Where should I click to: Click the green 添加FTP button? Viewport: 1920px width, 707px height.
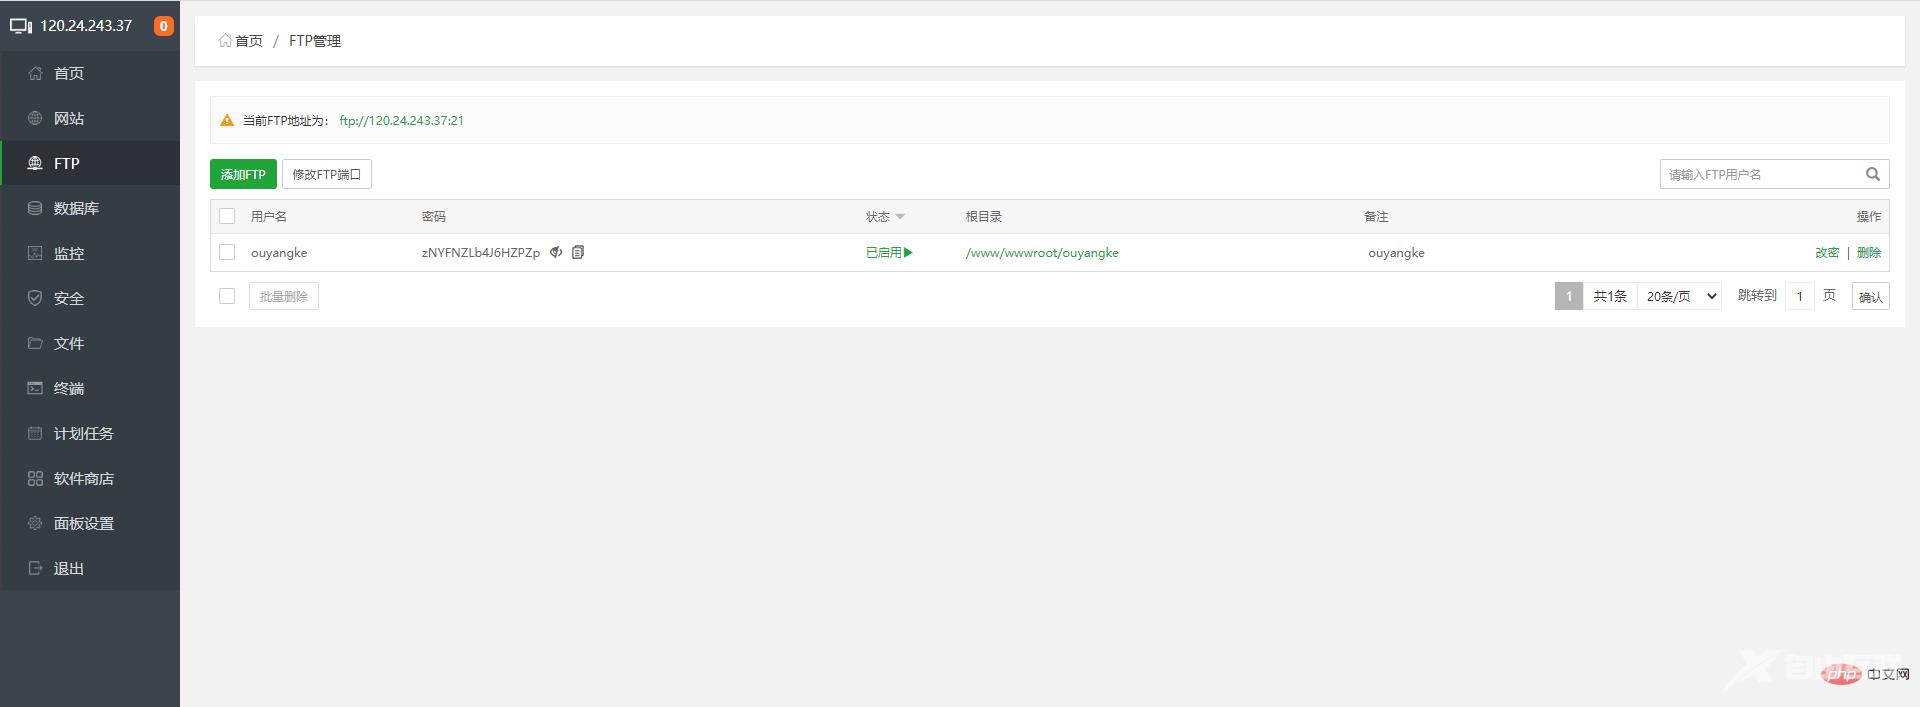243,174
